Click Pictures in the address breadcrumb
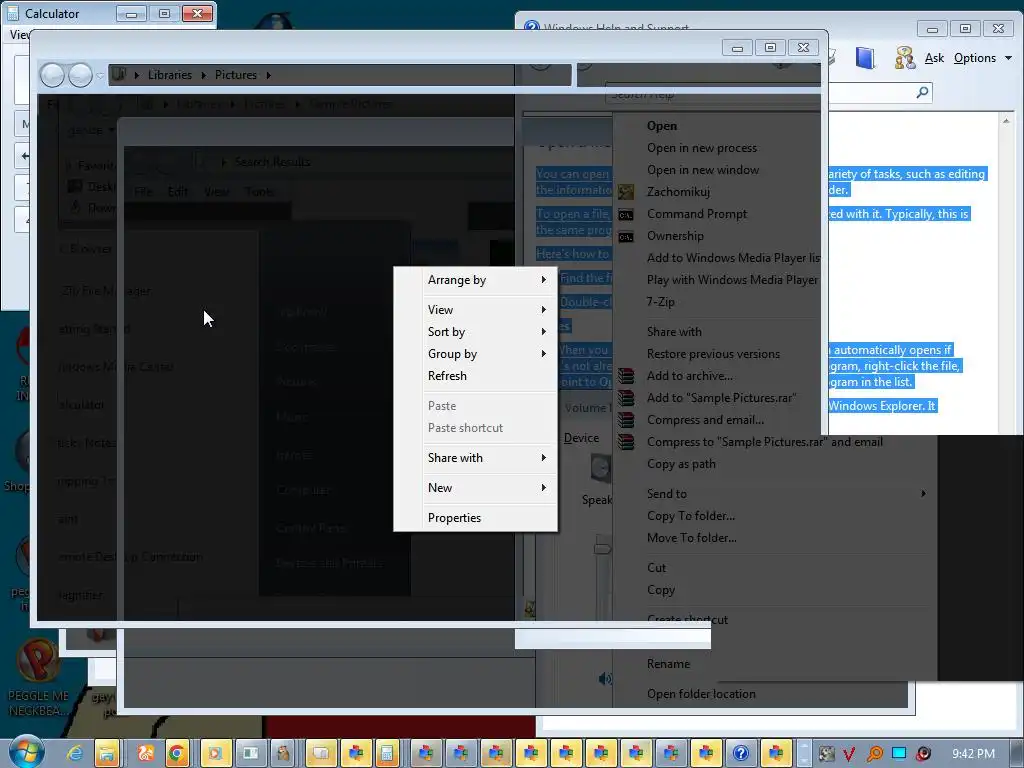The image size is (1024, 768). coord(236,75)
